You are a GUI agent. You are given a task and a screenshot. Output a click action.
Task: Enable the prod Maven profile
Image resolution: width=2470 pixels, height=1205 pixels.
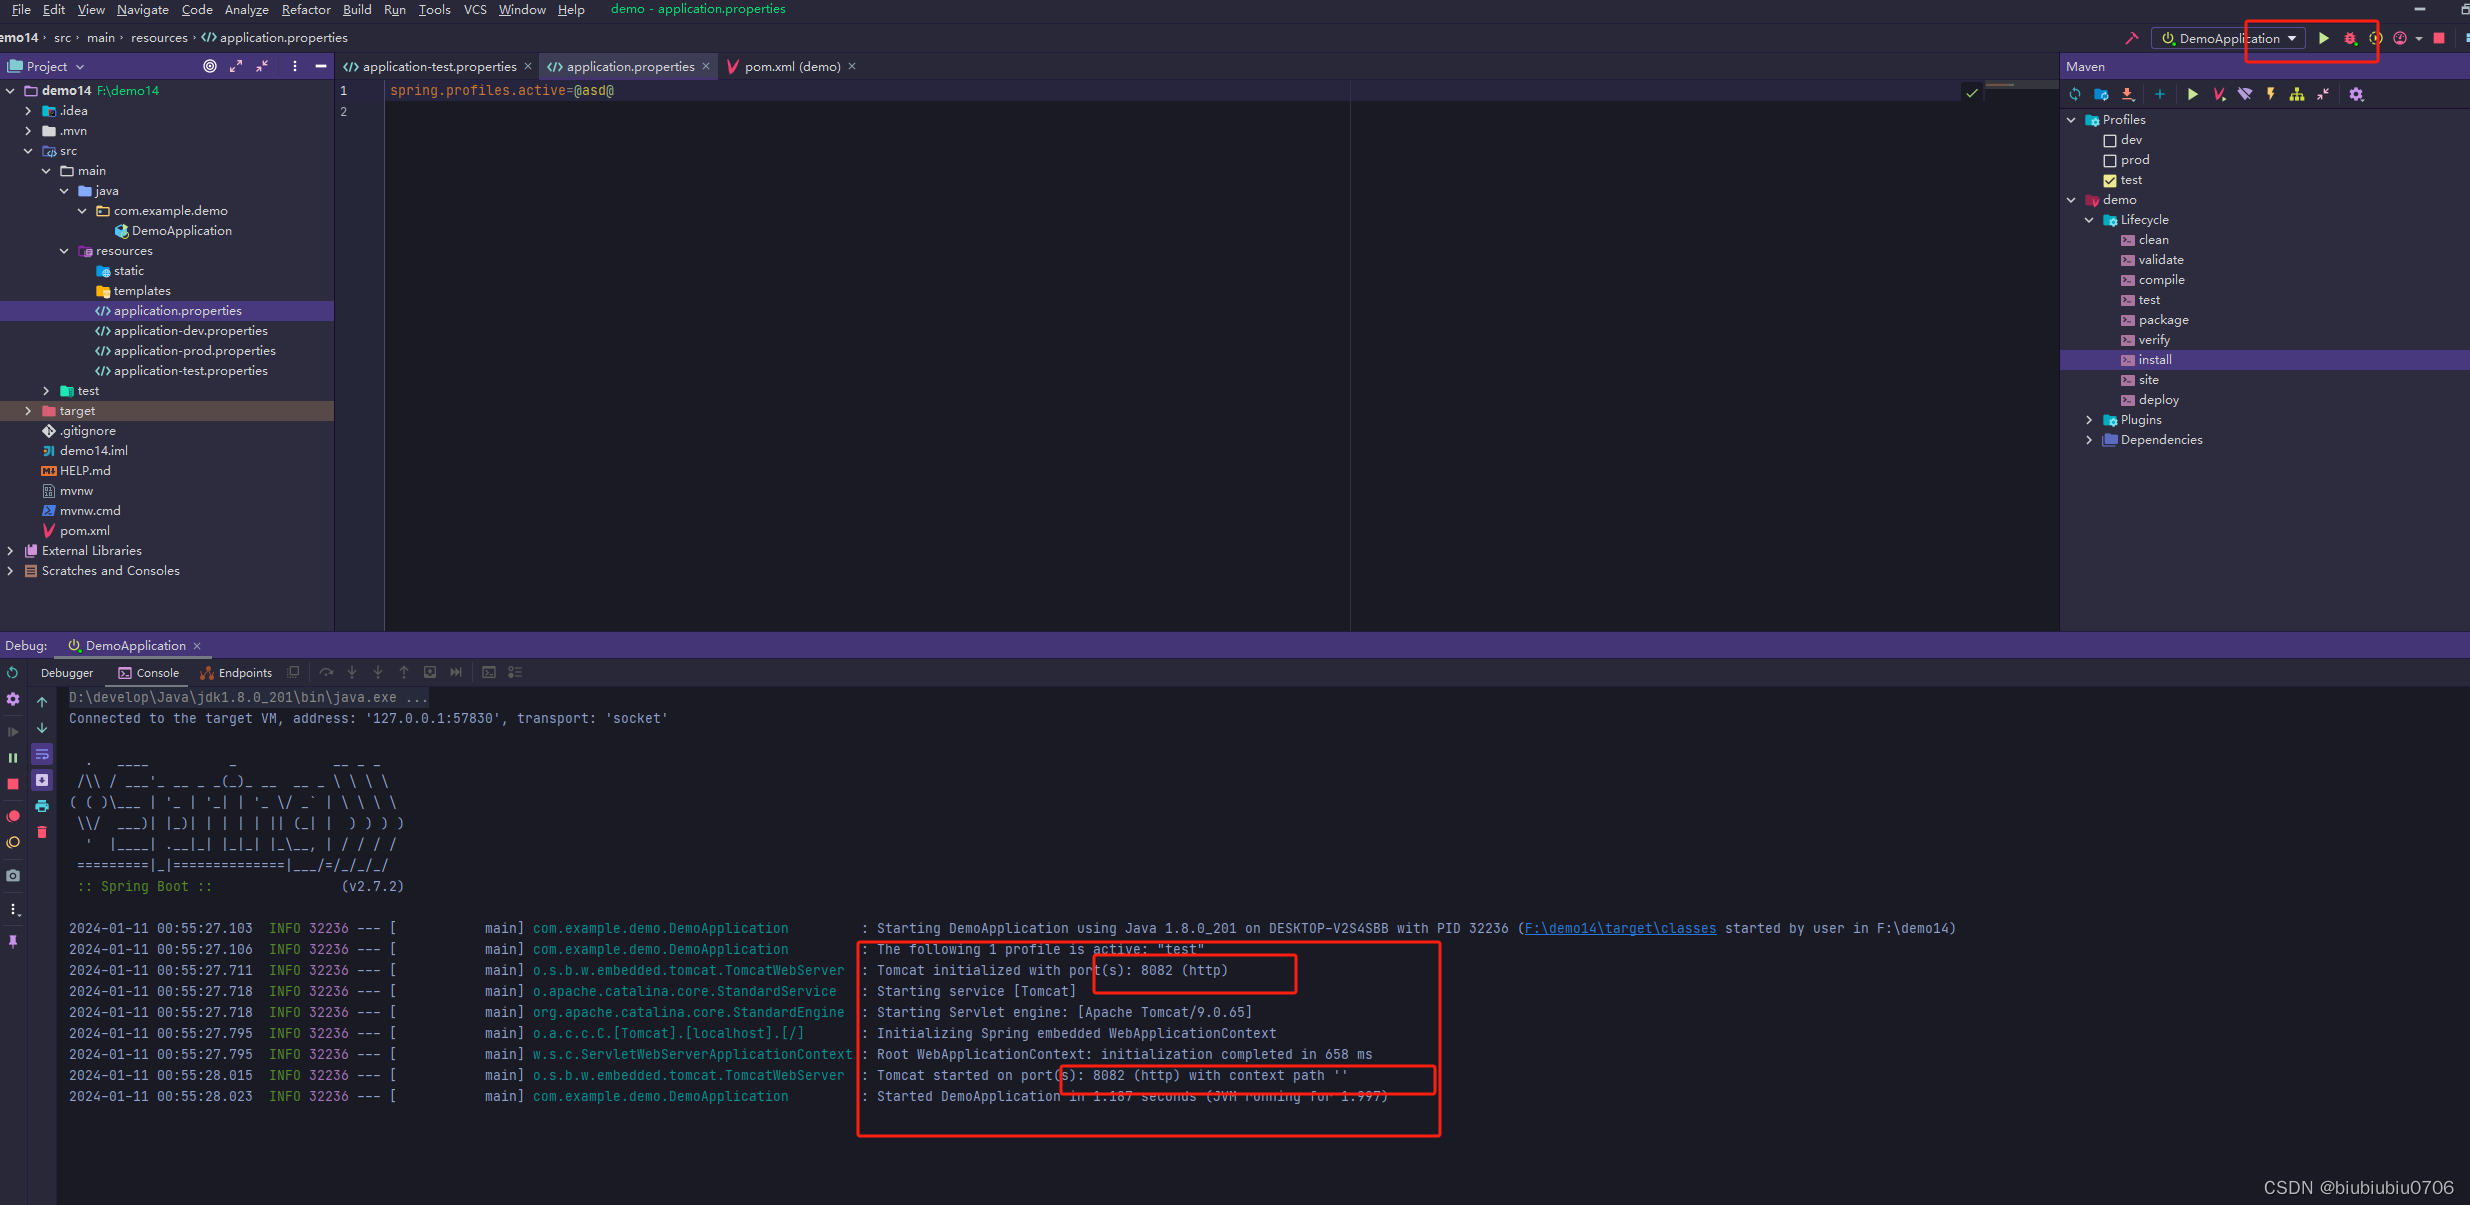pyautogui.click(x=2108, y=159)
